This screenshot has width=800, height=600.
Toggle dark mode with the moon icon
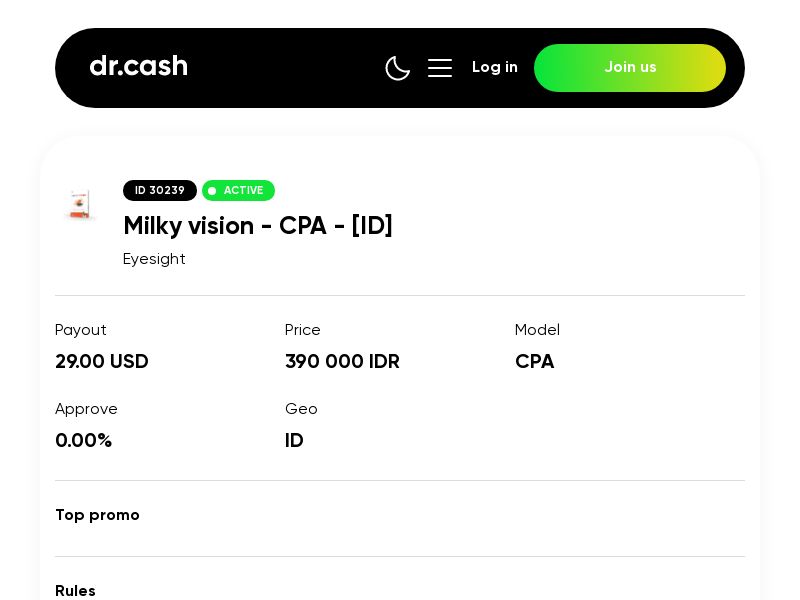pos(398,68)
